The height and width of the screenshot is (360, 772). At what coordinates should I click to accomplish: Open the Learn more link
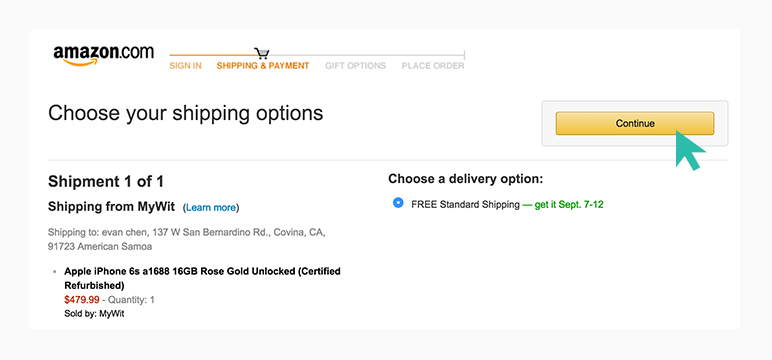click(211, 208)
